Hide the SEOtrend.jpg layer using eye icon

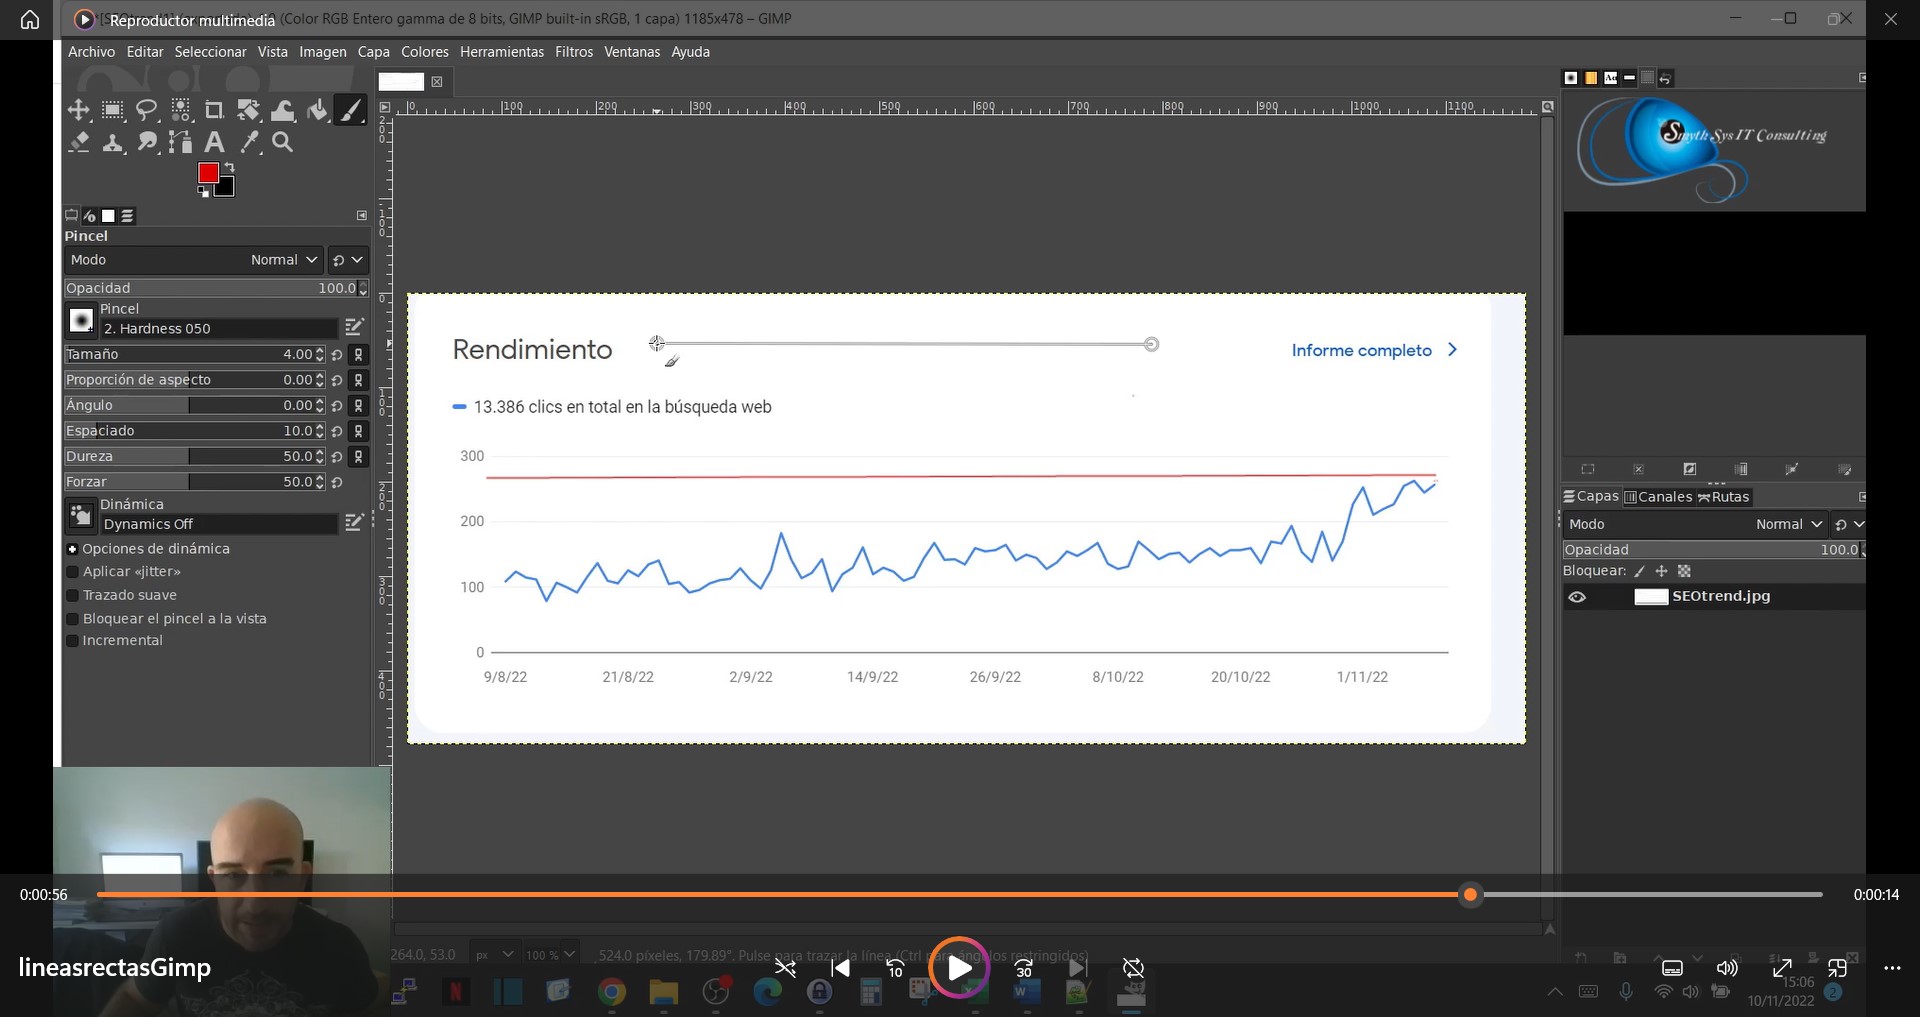point(1577,597)
